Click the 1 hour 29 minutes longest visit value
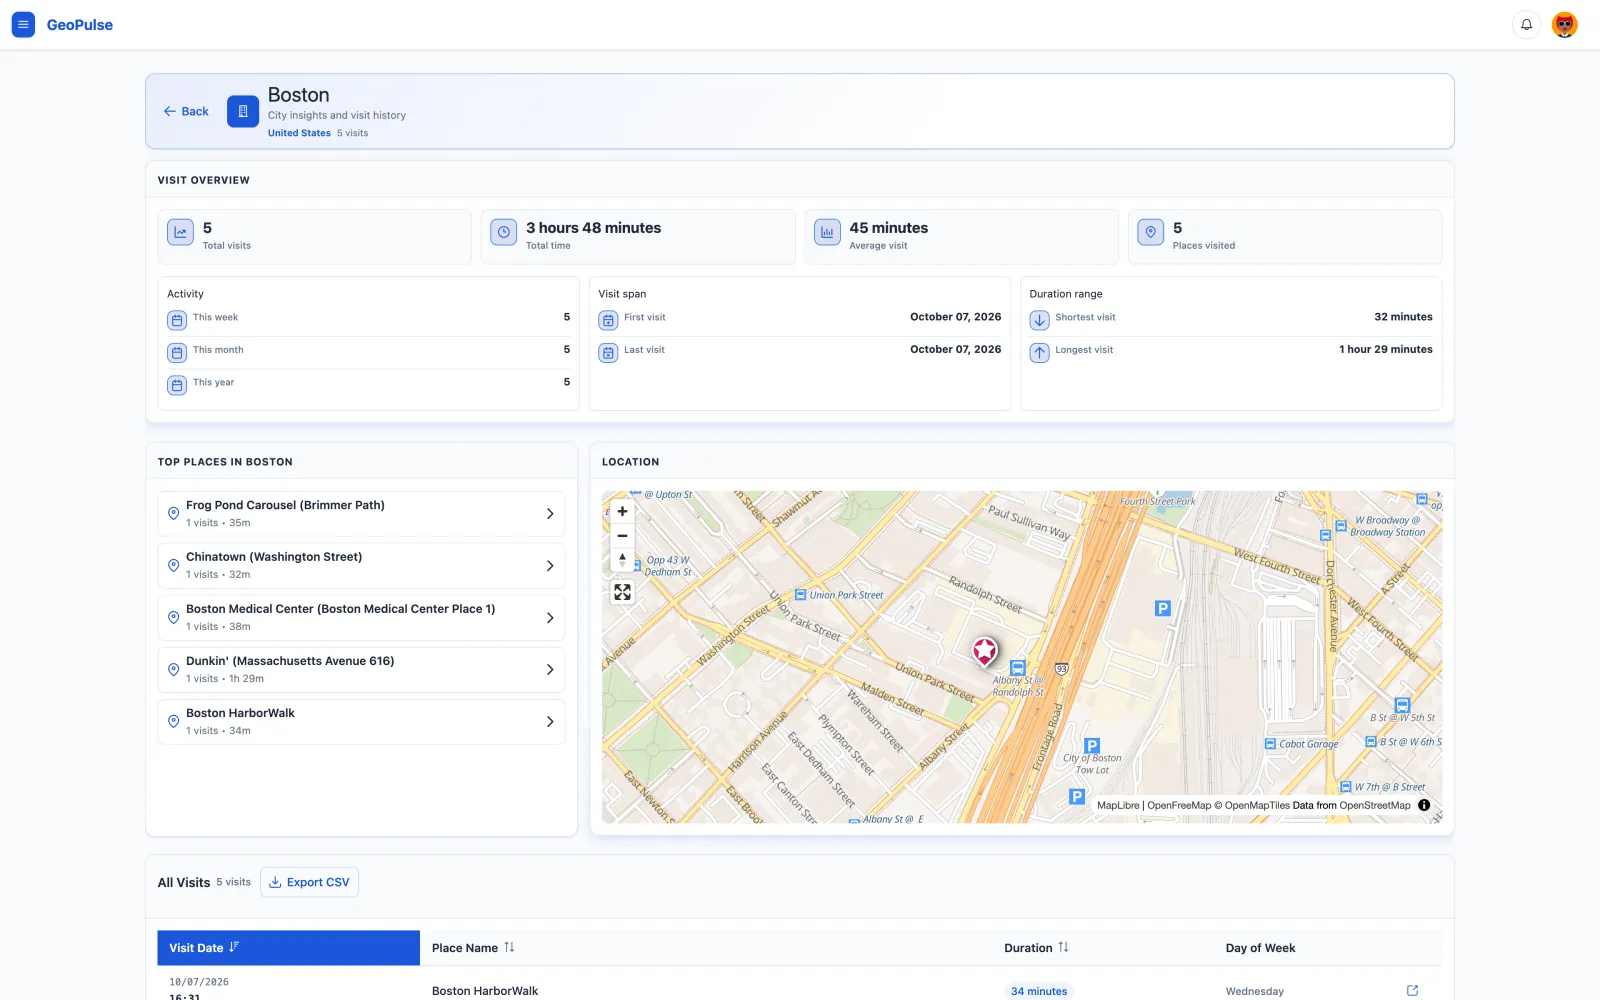Screen dimensions: 1600x1000 [1386, 349]
